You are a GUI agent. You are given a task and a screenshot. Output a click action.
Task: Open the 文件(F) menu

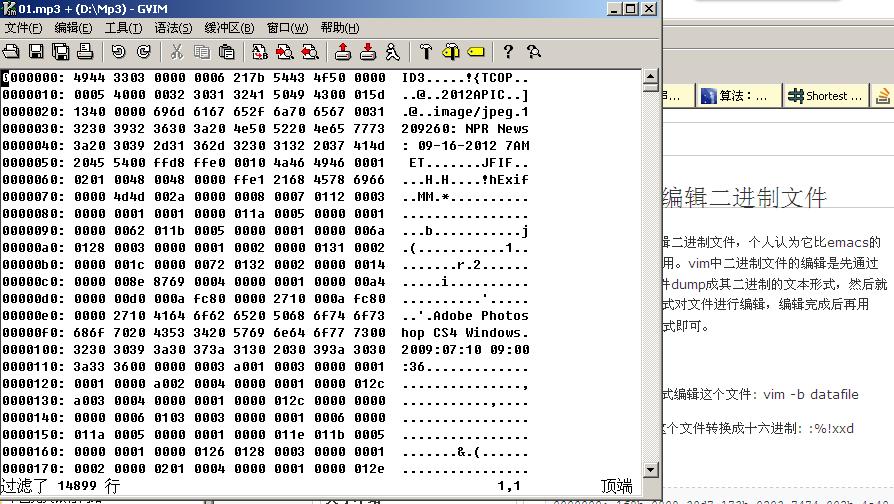click(x=23, y=28)
